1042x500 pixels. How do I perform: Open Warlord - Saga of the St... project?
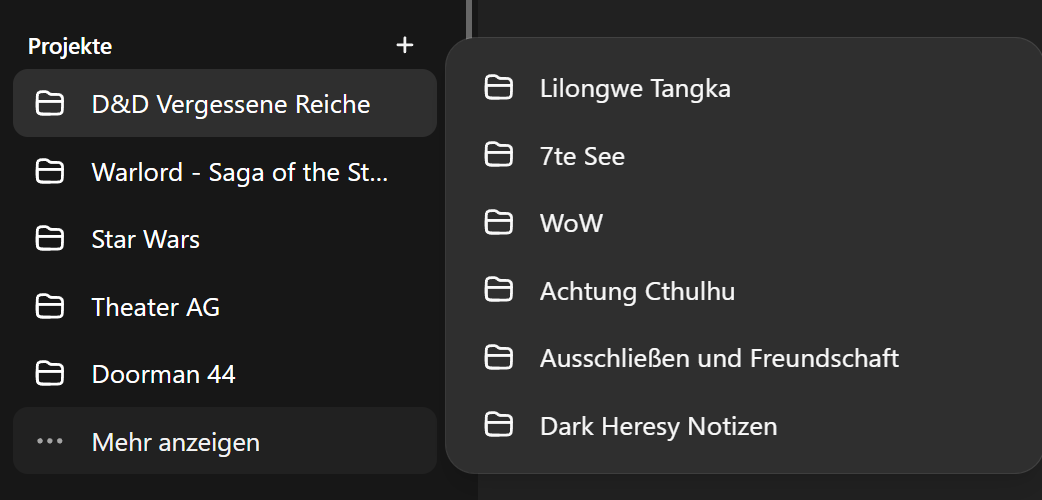[225, 172]
